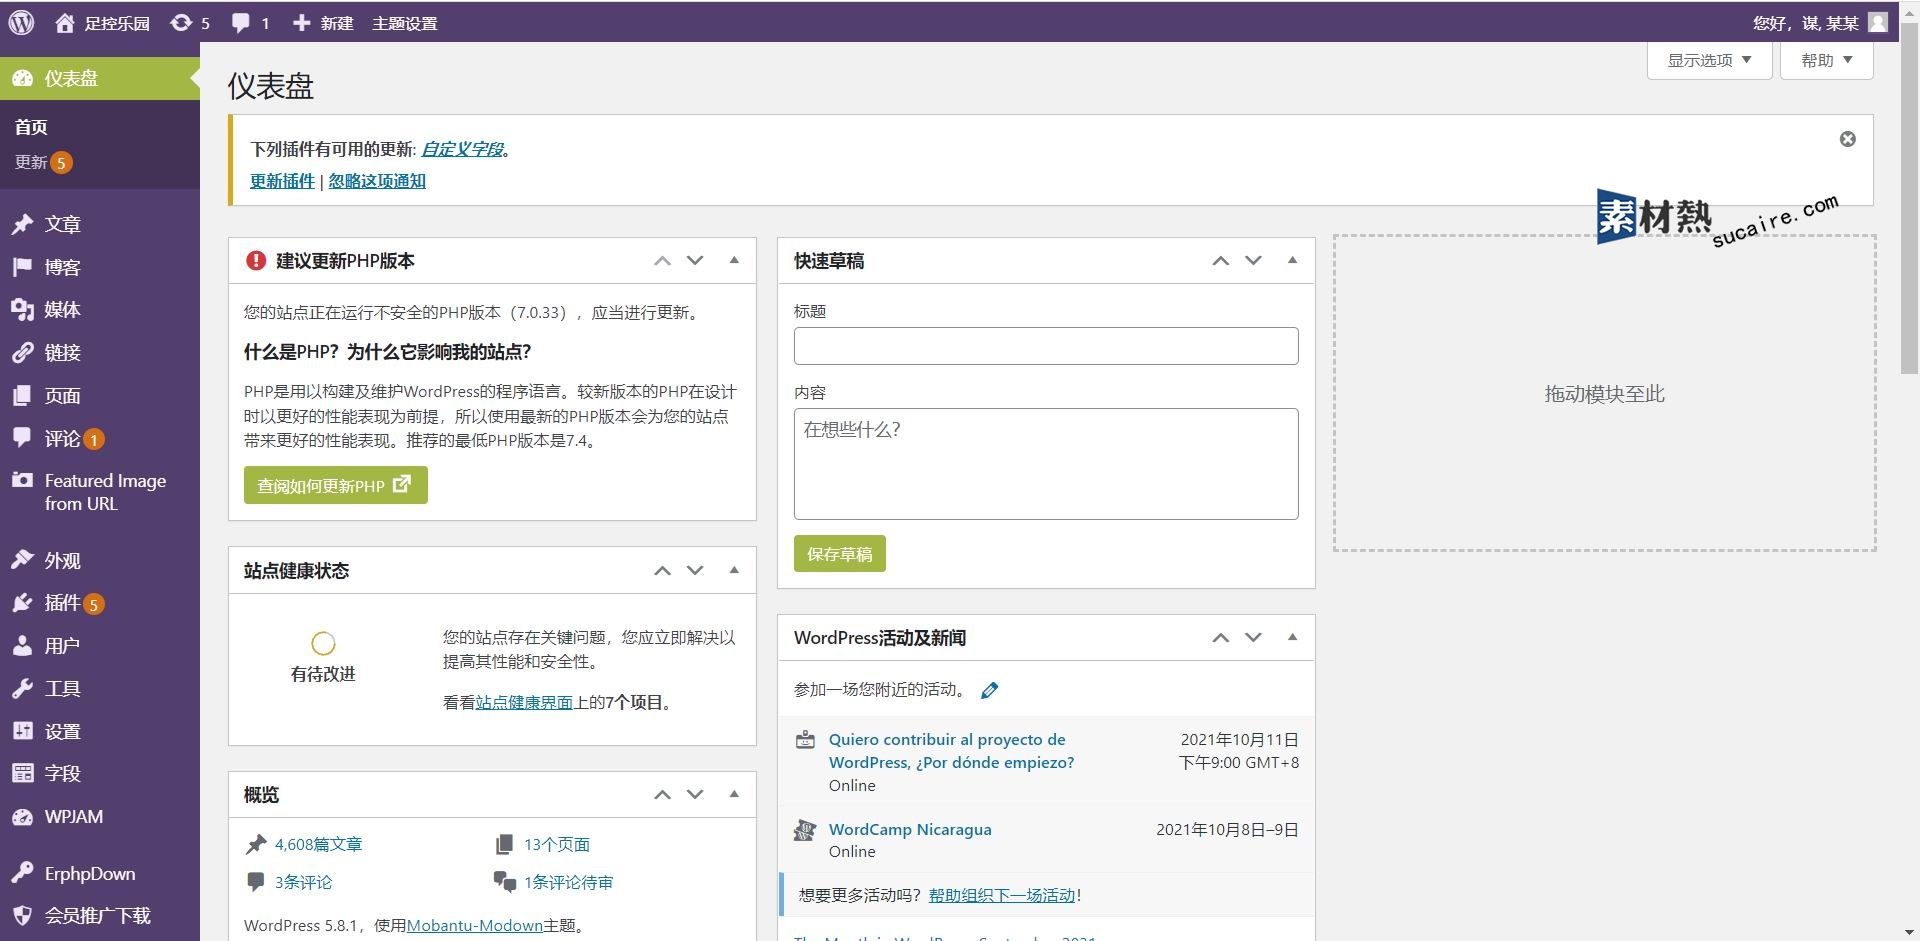Click the 更新插件 link
This screenshot has height=941, width=1920.
pyautogui.click(x=282, y=181)
